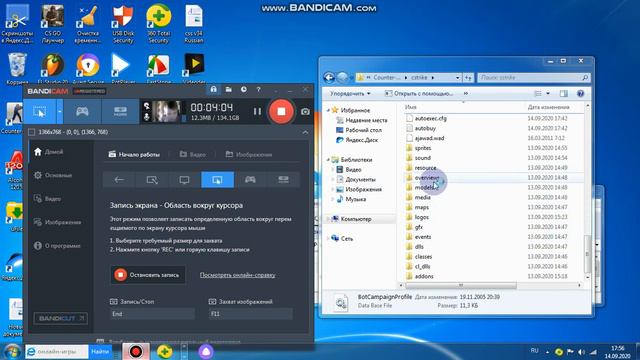Screen dimensions: 640x360
Task: Click Открыть с помощью button in Explorer
Action: click(x=419, y=93)
